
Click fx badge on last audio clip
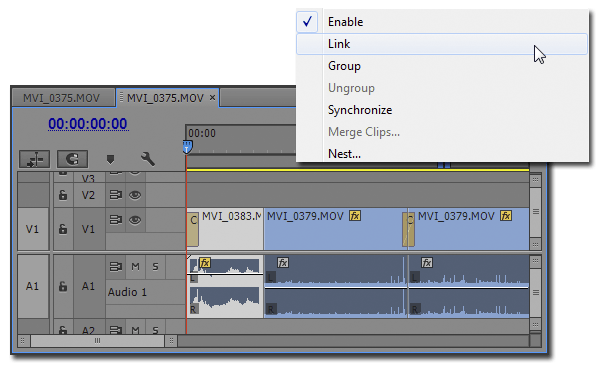[427, 263]
